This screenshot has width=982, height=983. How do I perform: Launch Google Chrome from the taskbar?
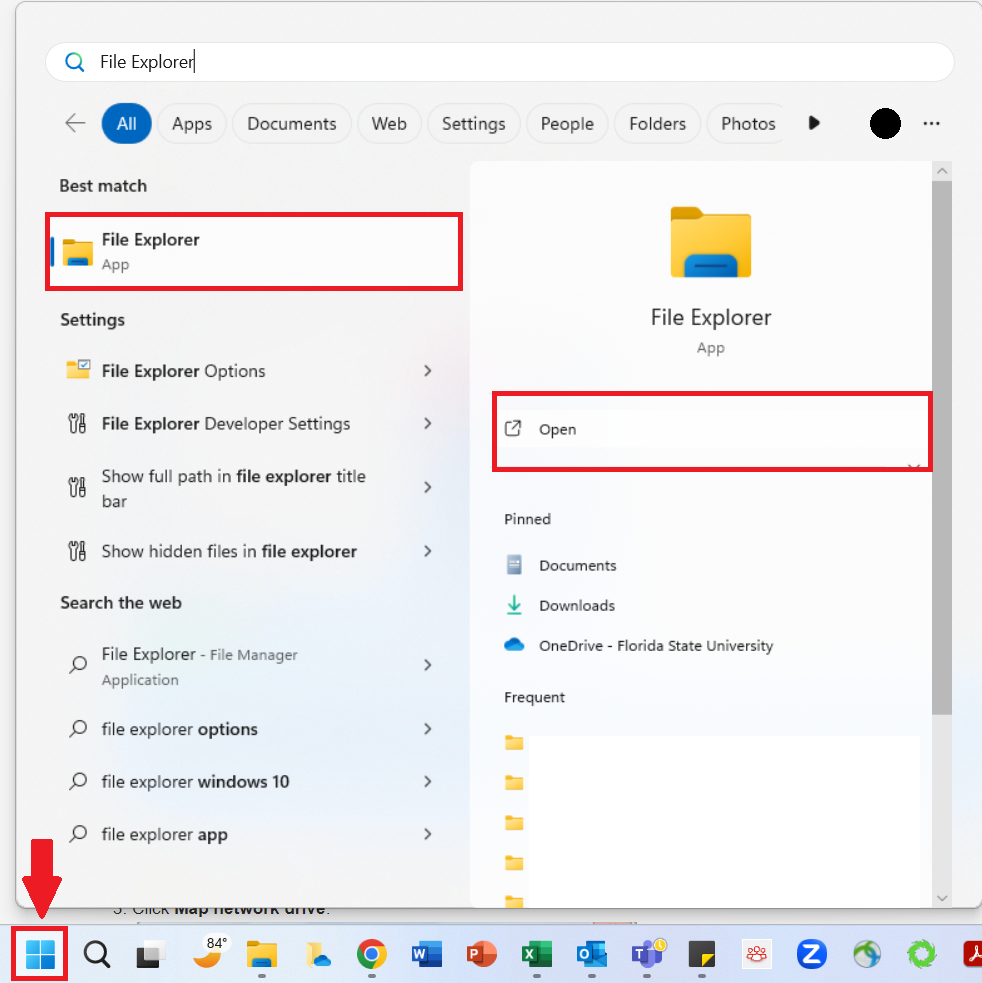pos(371,954)
